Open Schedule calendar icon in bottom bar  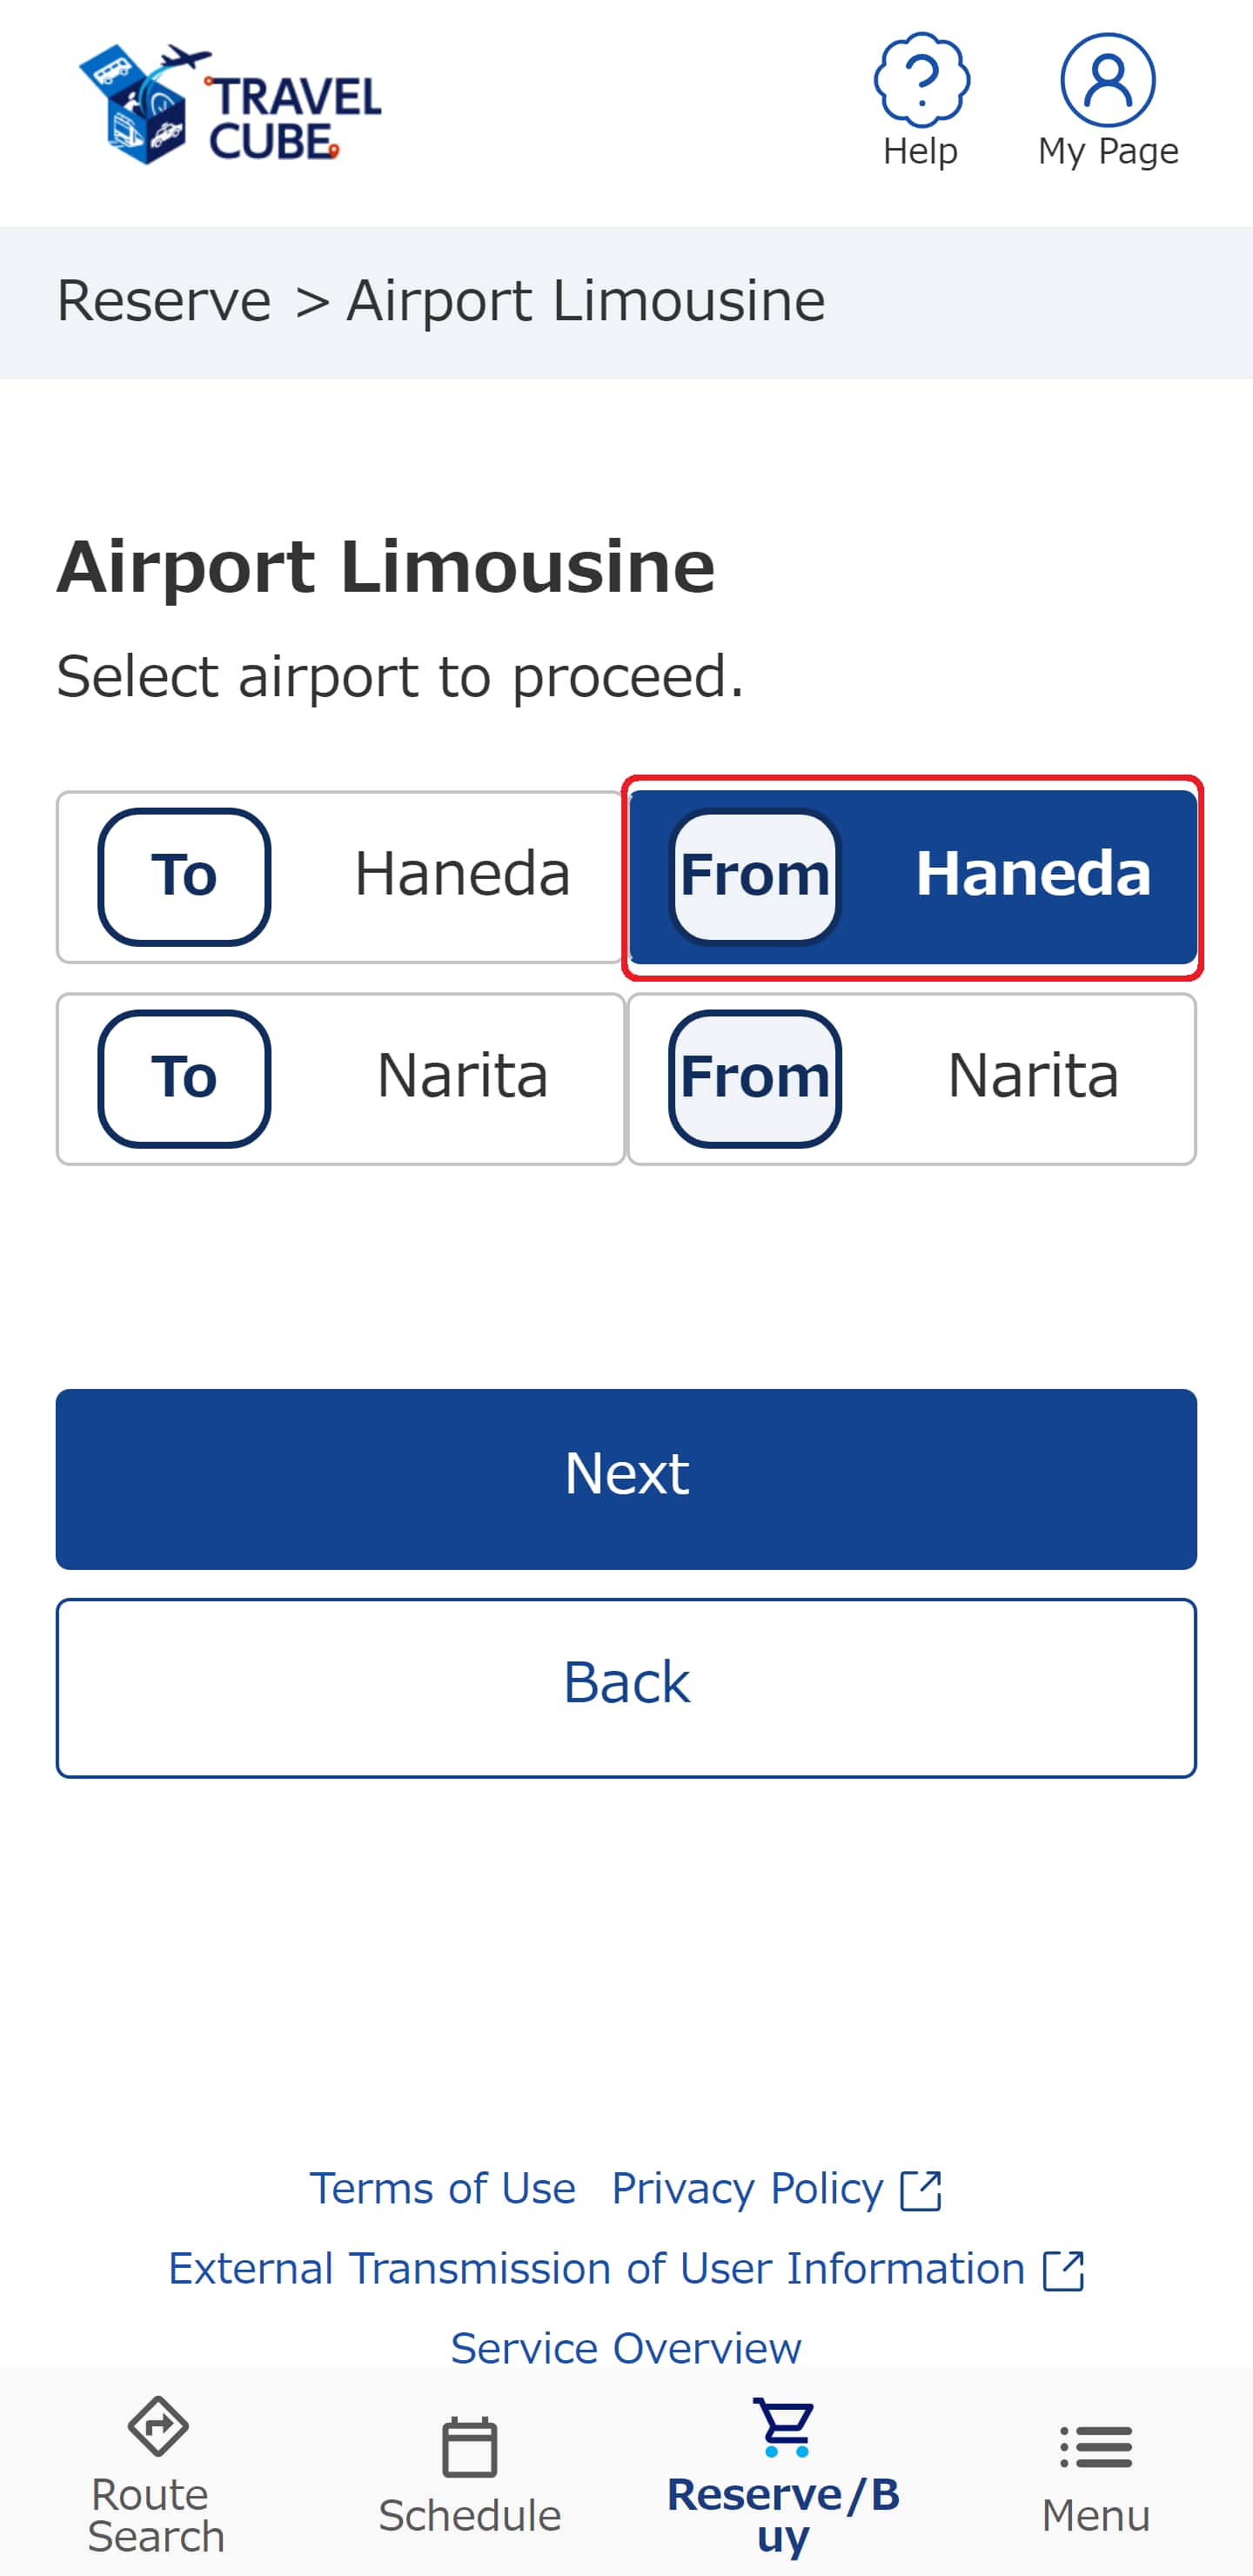(x=469, y=2447)
